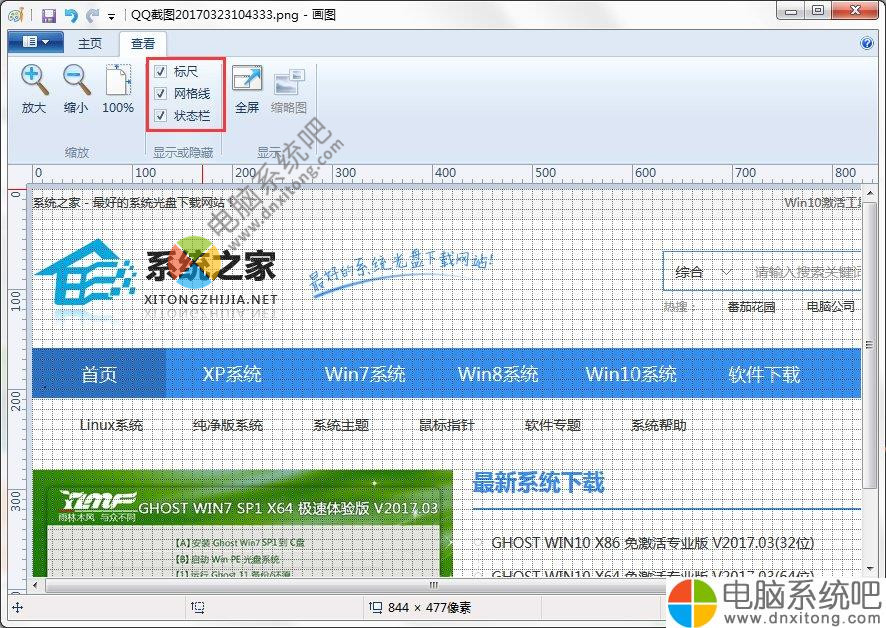
Task: Click the Thumbnail (缩略图) icon
Action: click(289, 81)
